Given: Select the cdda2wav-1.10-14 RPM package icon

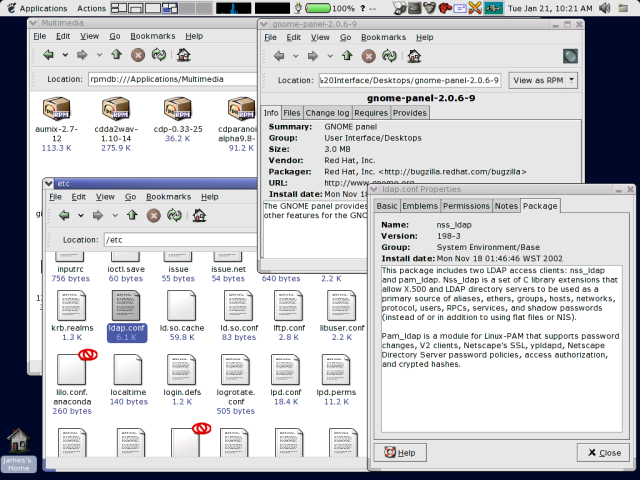Looking at the screenshot, I should [116, 109].
